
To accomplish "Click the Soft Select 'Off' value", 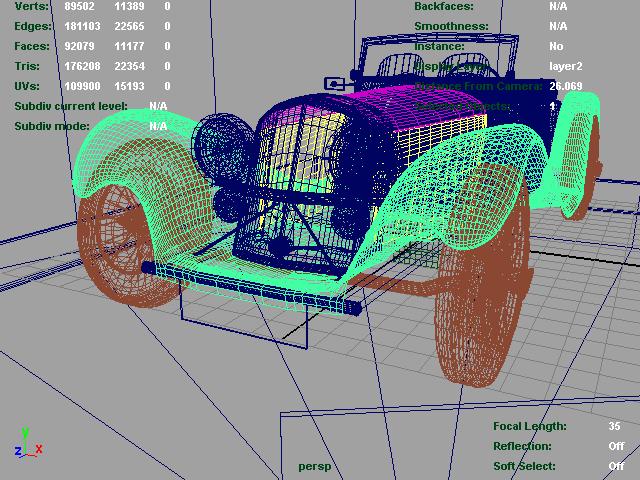I will click(616, 466).
